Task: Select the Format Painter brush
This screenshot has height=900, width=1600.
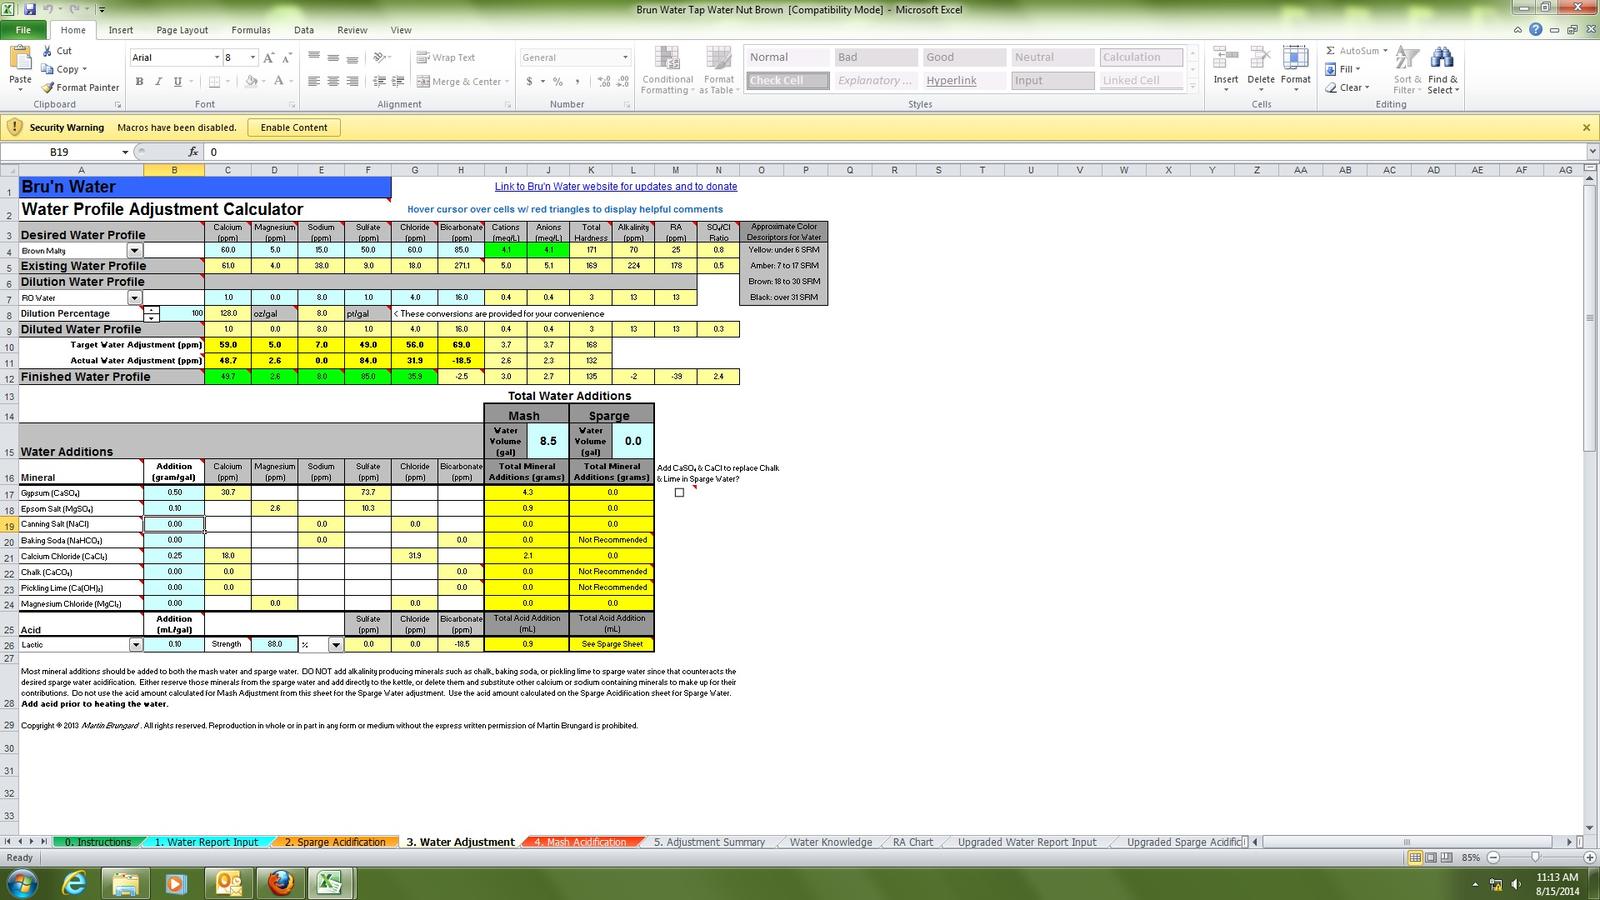Action: point(47,87)
